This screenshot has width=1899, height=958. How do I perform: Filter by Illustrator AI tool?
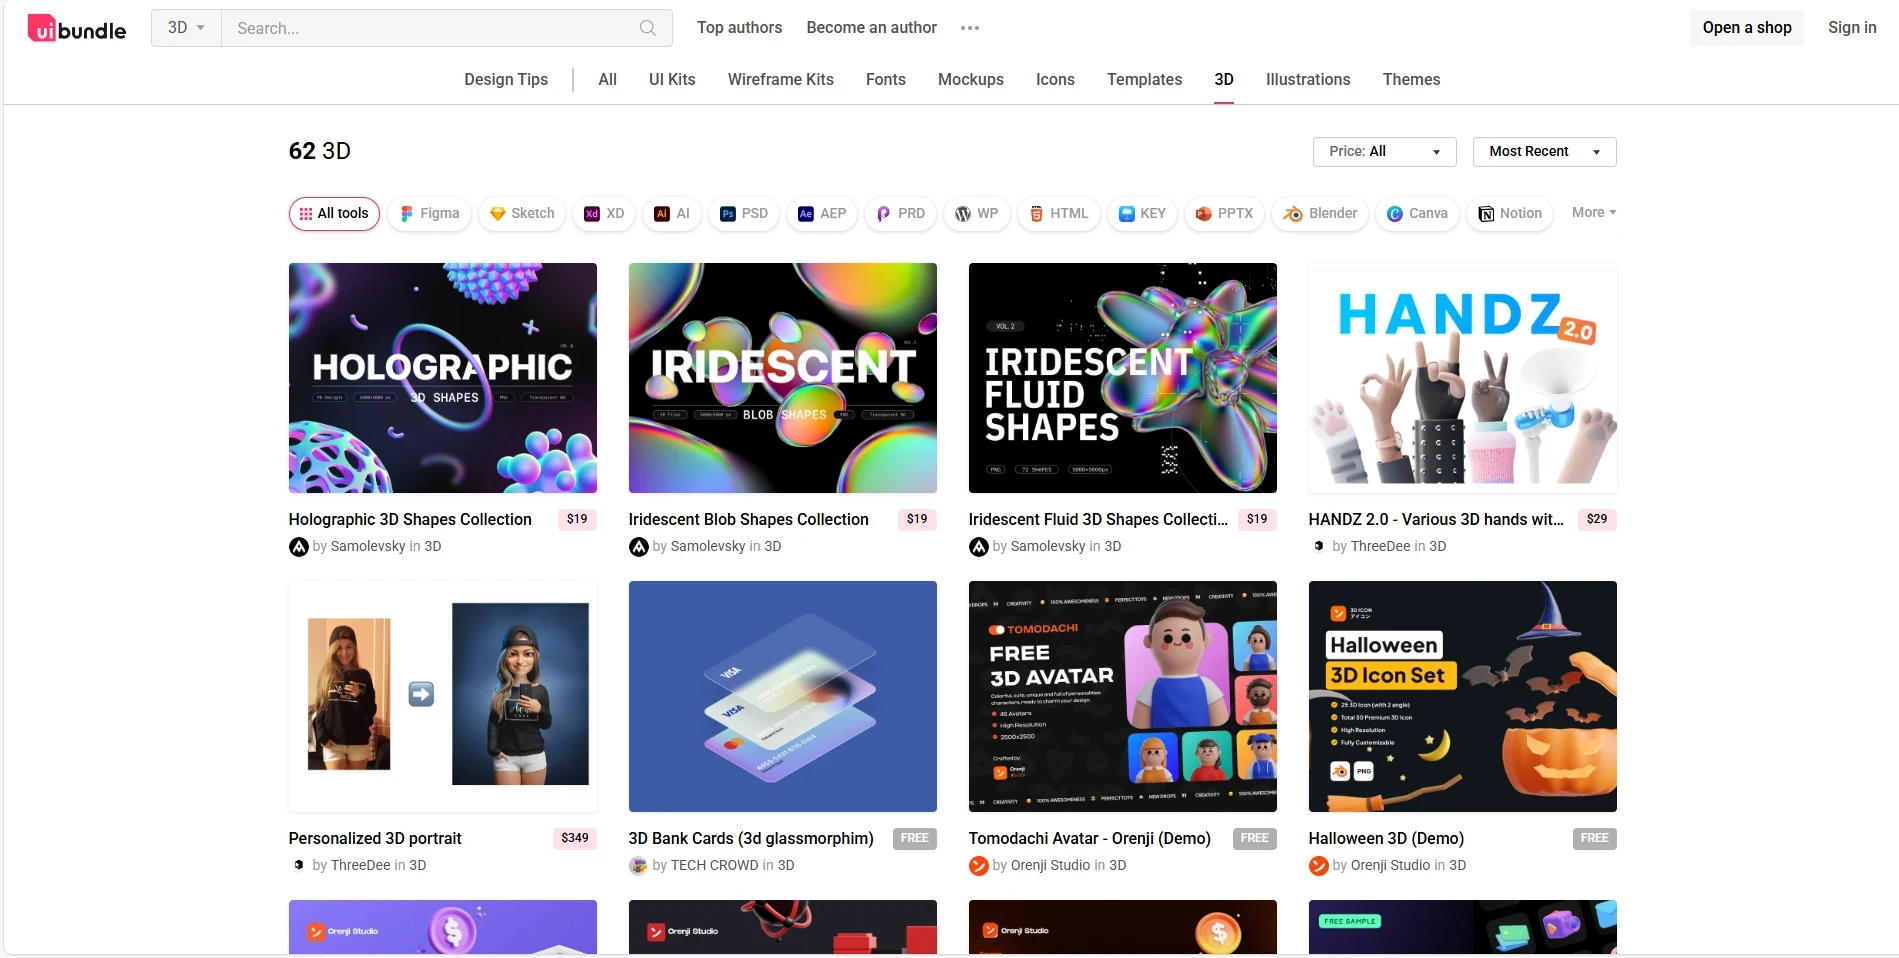[672, 214]
